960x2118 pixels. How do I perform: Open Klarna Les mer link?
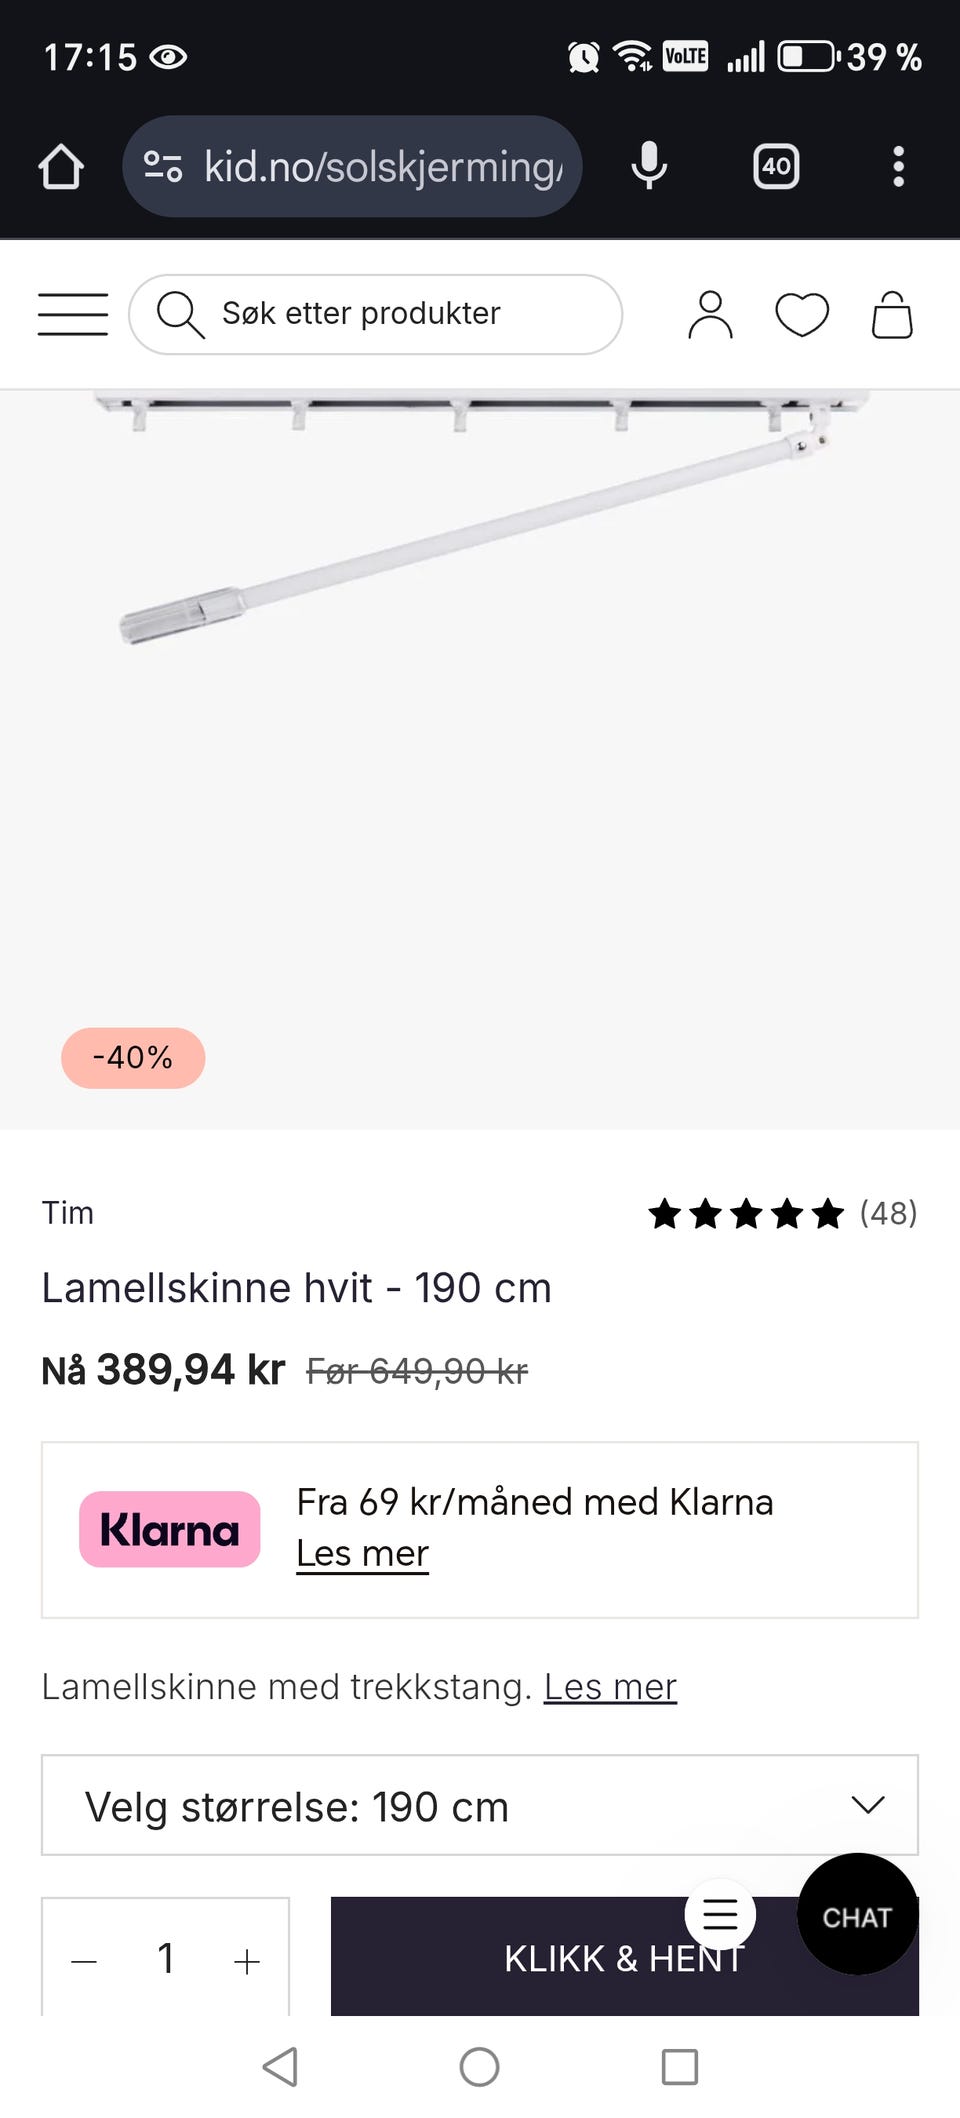pyautogui.click(x=362, y=1554)
